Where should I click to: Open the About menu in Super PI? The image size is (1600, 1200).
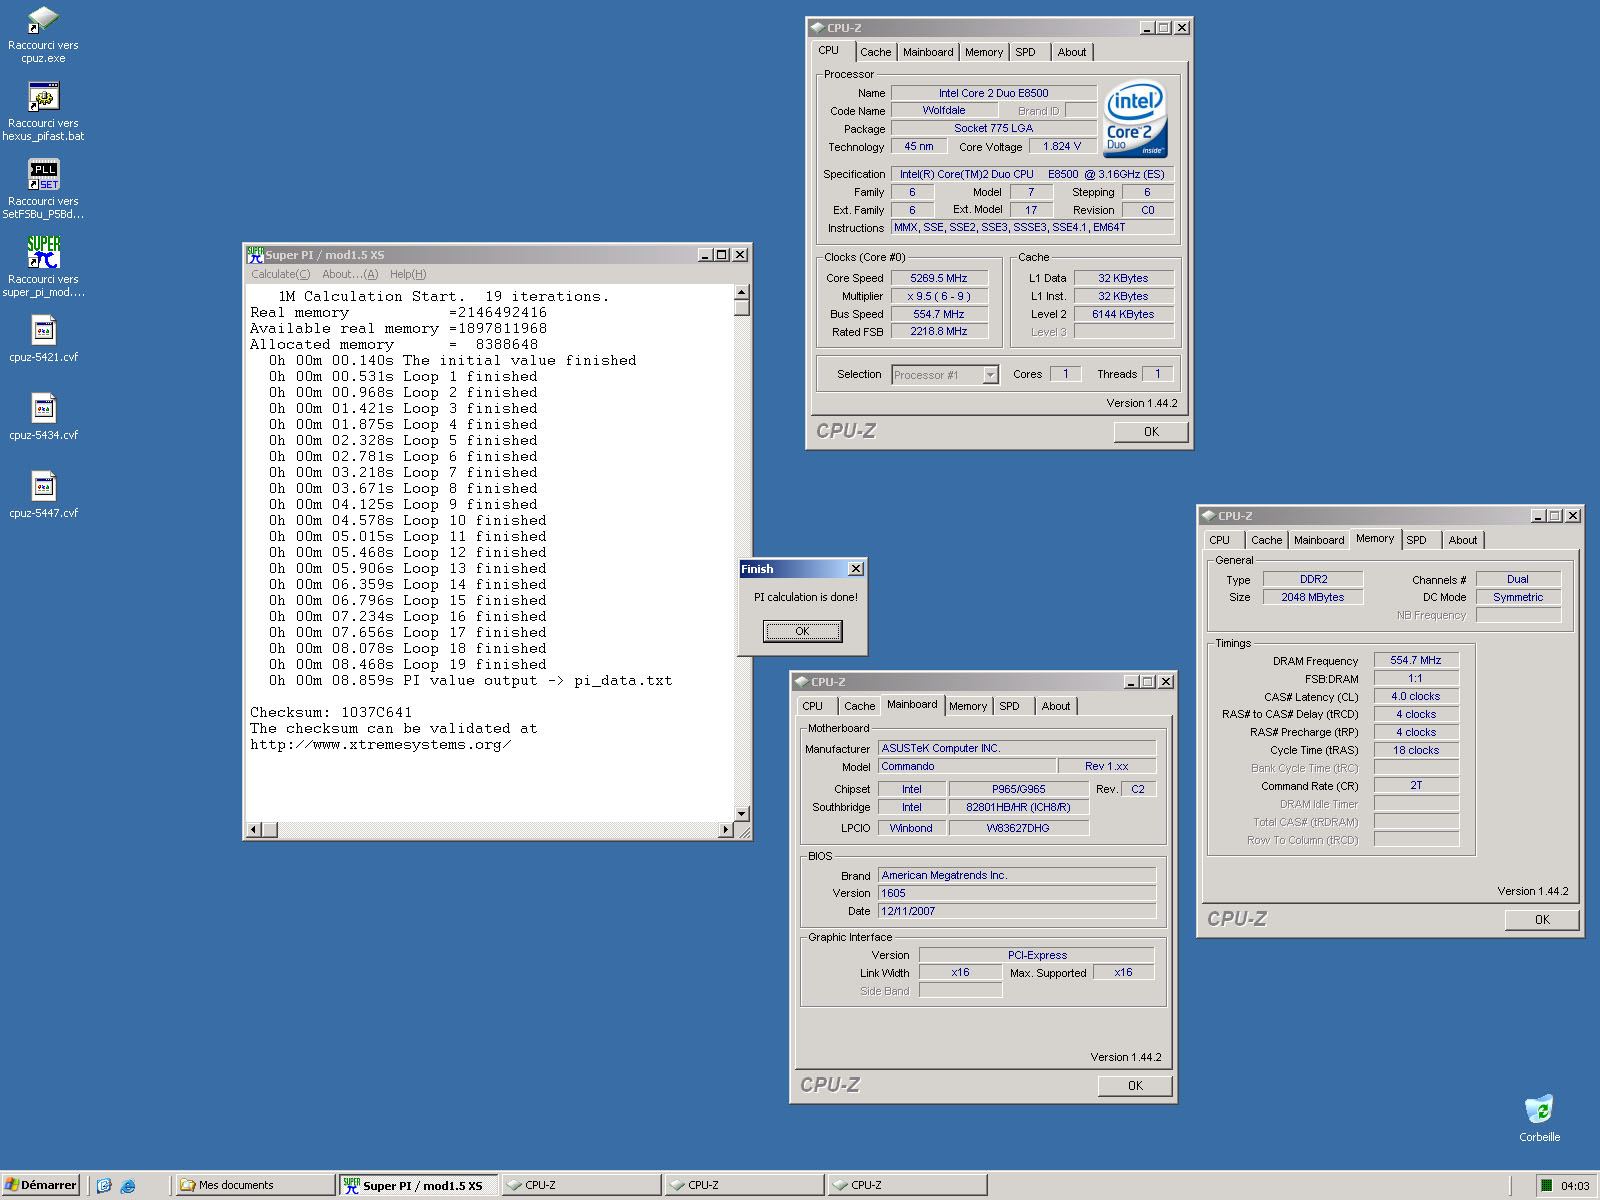coord(350,274)
